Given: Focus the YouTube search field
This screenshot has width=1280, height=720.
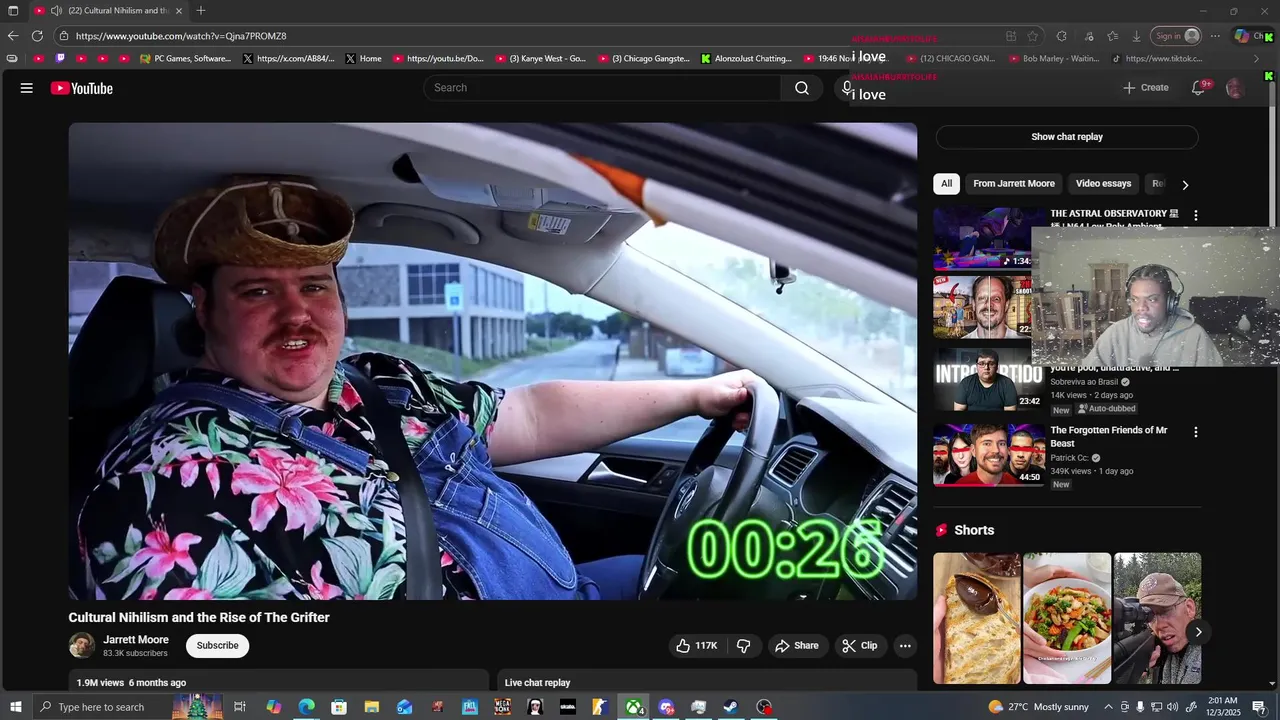Looking at the screenshot, I should (603, 88).
